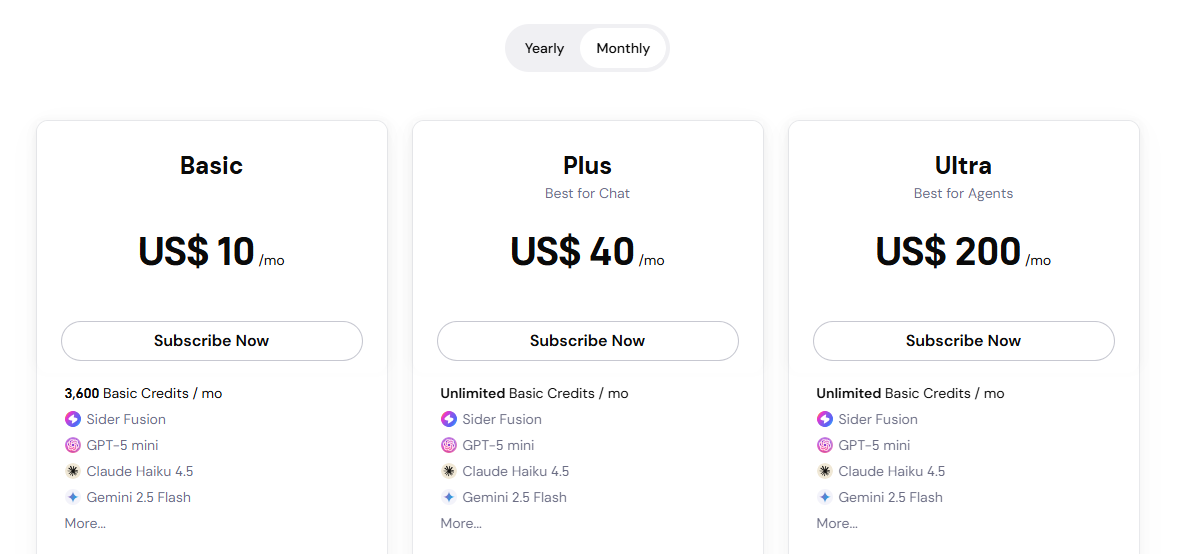This screenshot has height=554, width=1177.
Task: Switch billing to Yearly
Action: [544, 48]
